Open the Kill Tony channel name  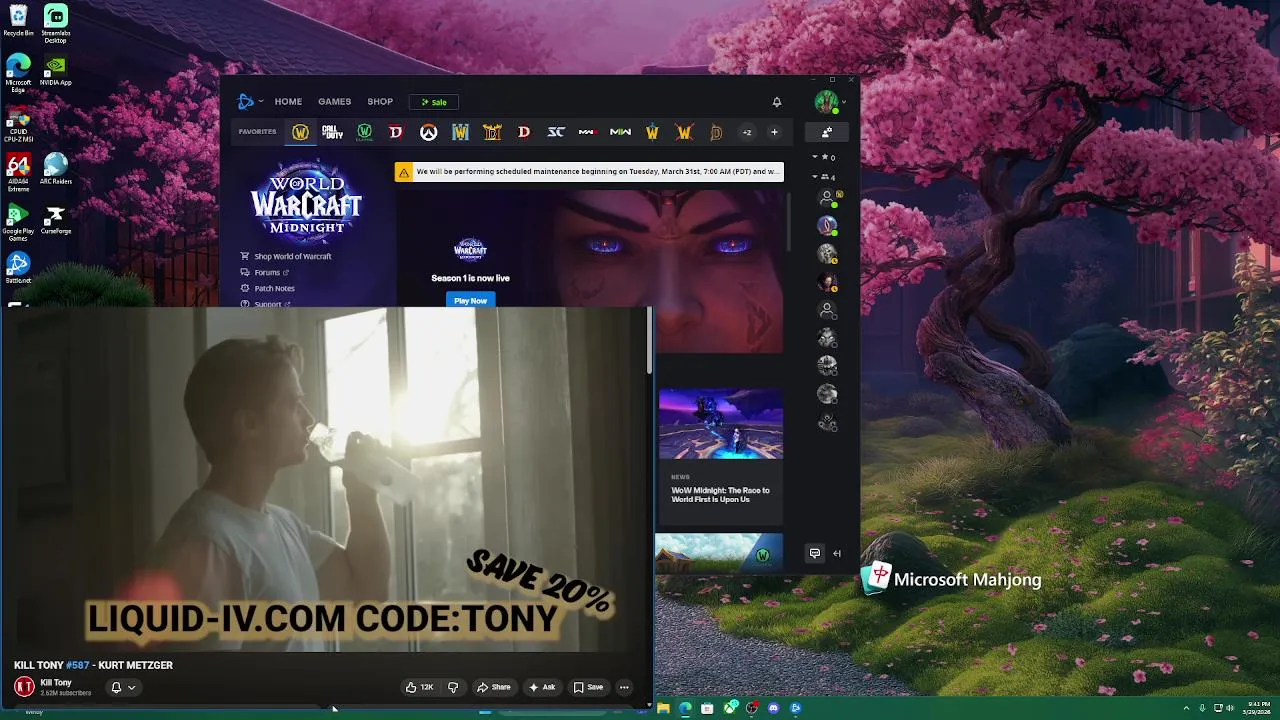[x=56, y=683]
